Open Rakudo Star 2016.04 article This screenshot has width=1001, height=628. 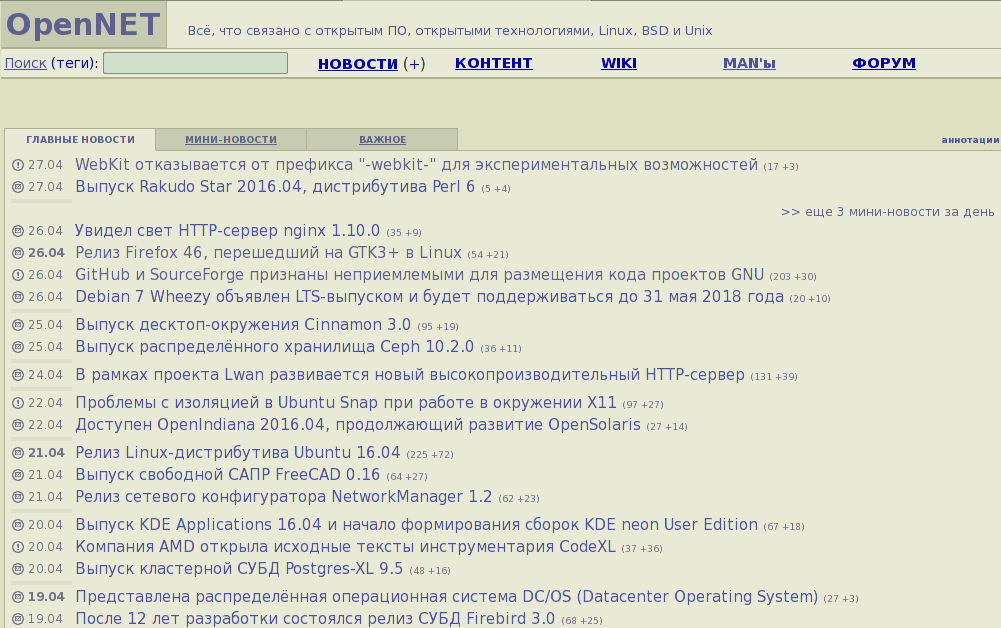point(275,187)
